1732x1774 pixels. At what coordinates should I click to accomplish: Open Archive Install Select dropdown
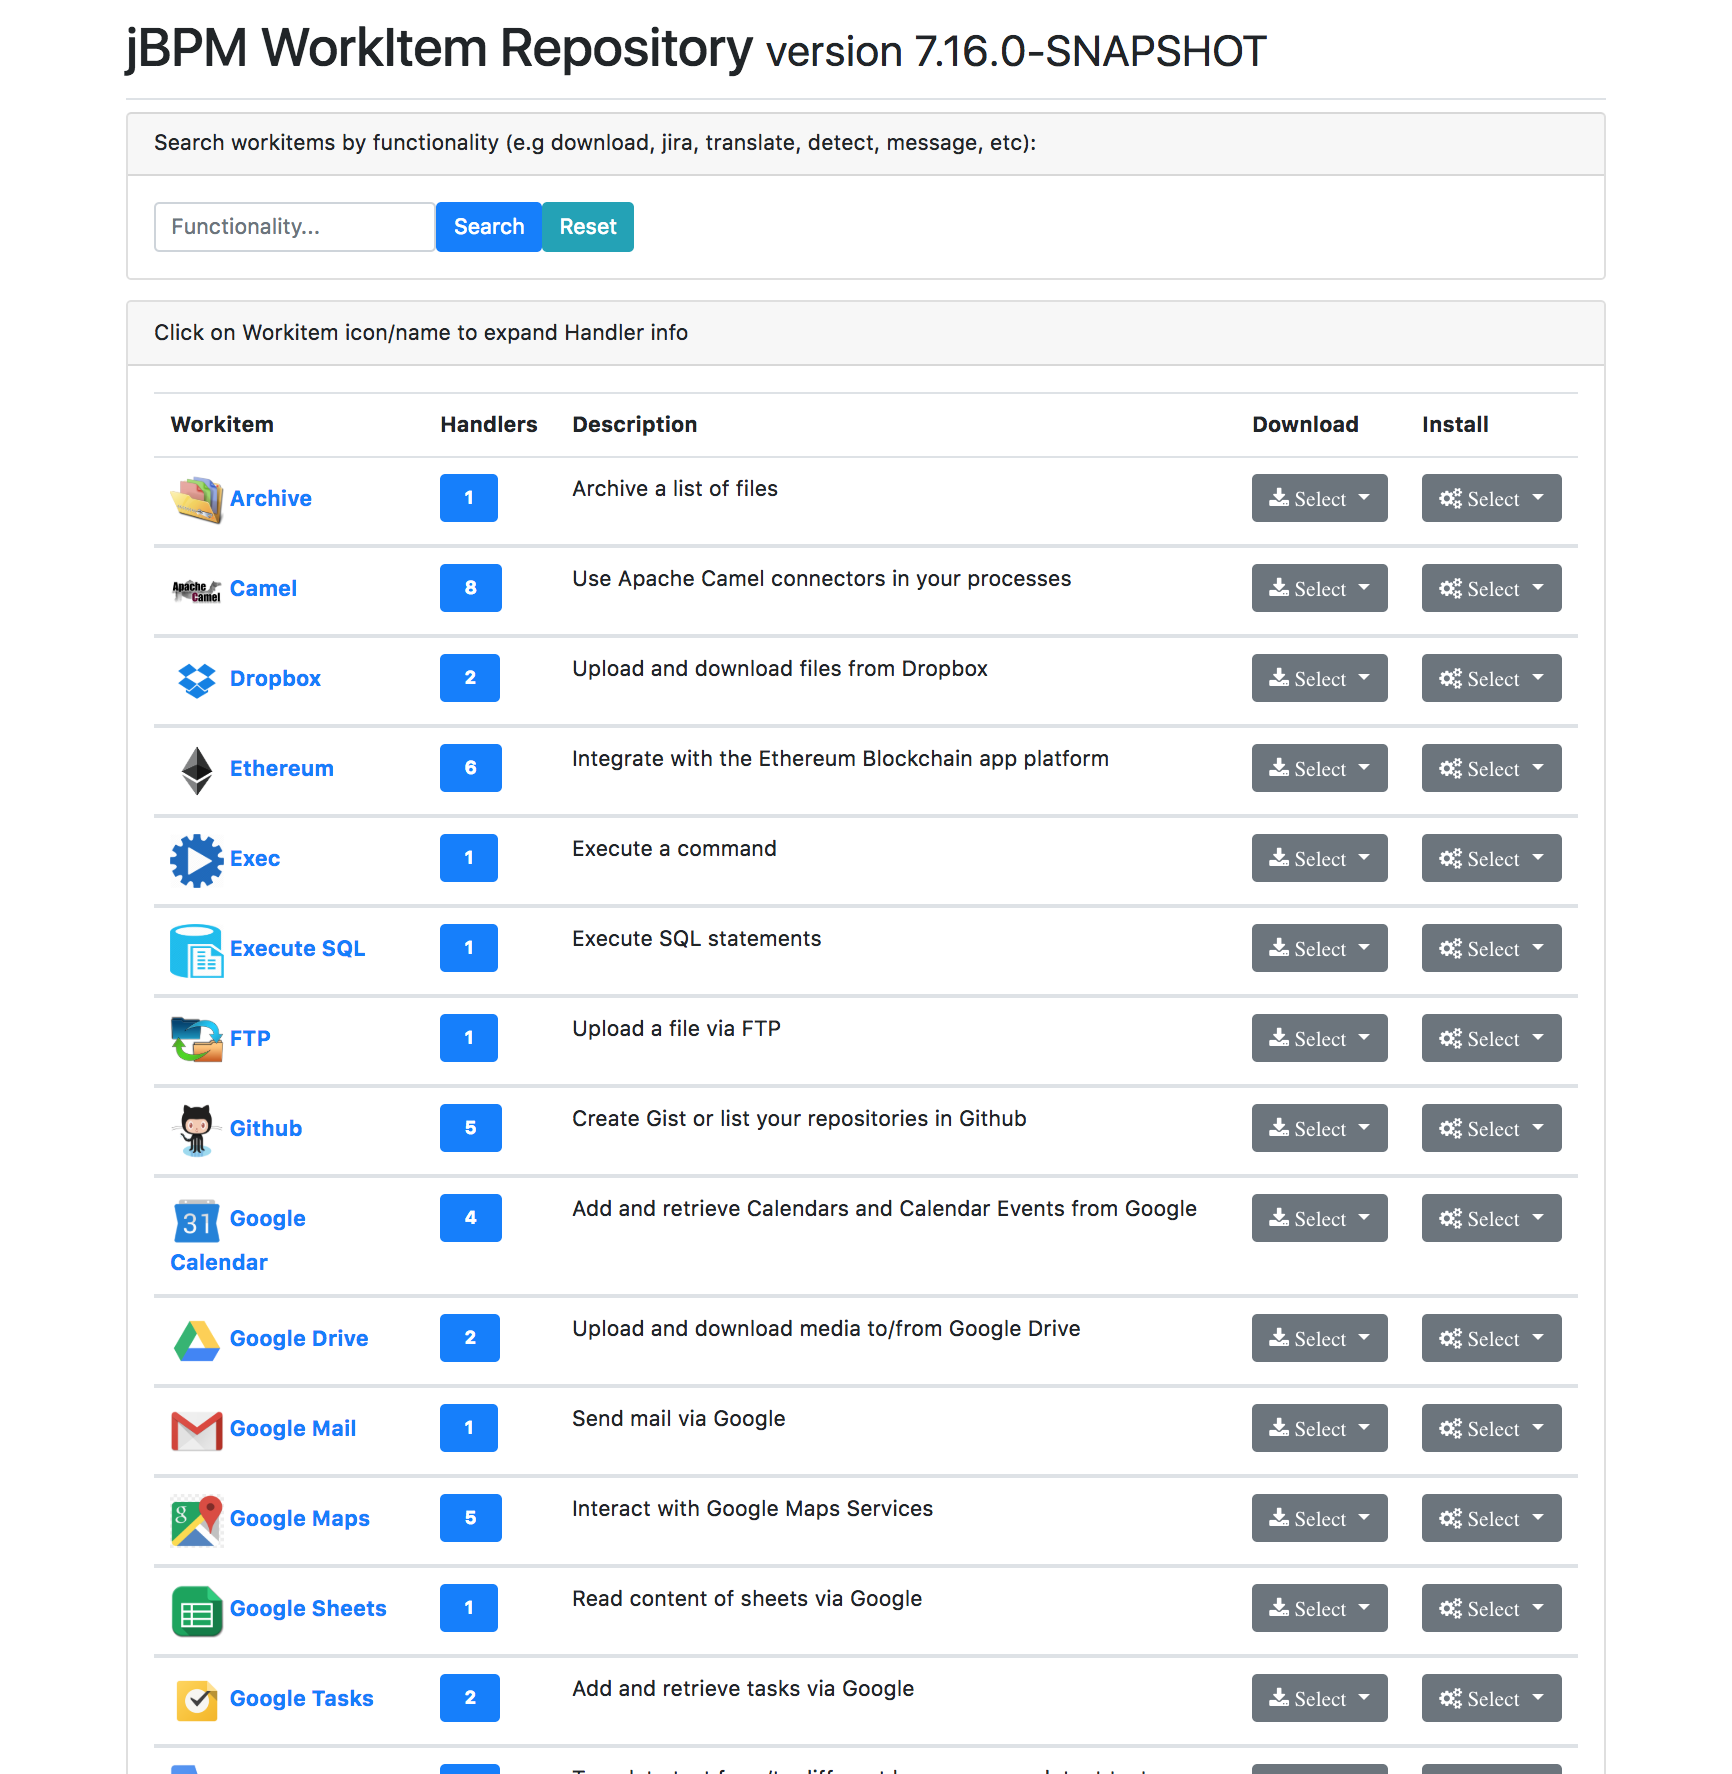[x=1492, y=498]
